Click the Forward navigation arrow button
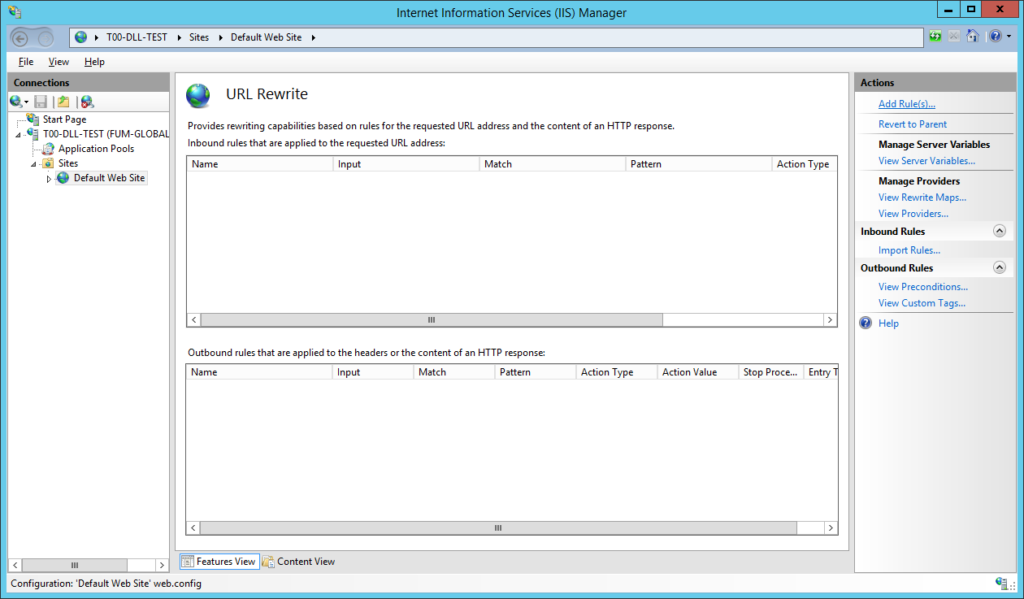Screen dimensions: 1024x599 coord(45,38)
